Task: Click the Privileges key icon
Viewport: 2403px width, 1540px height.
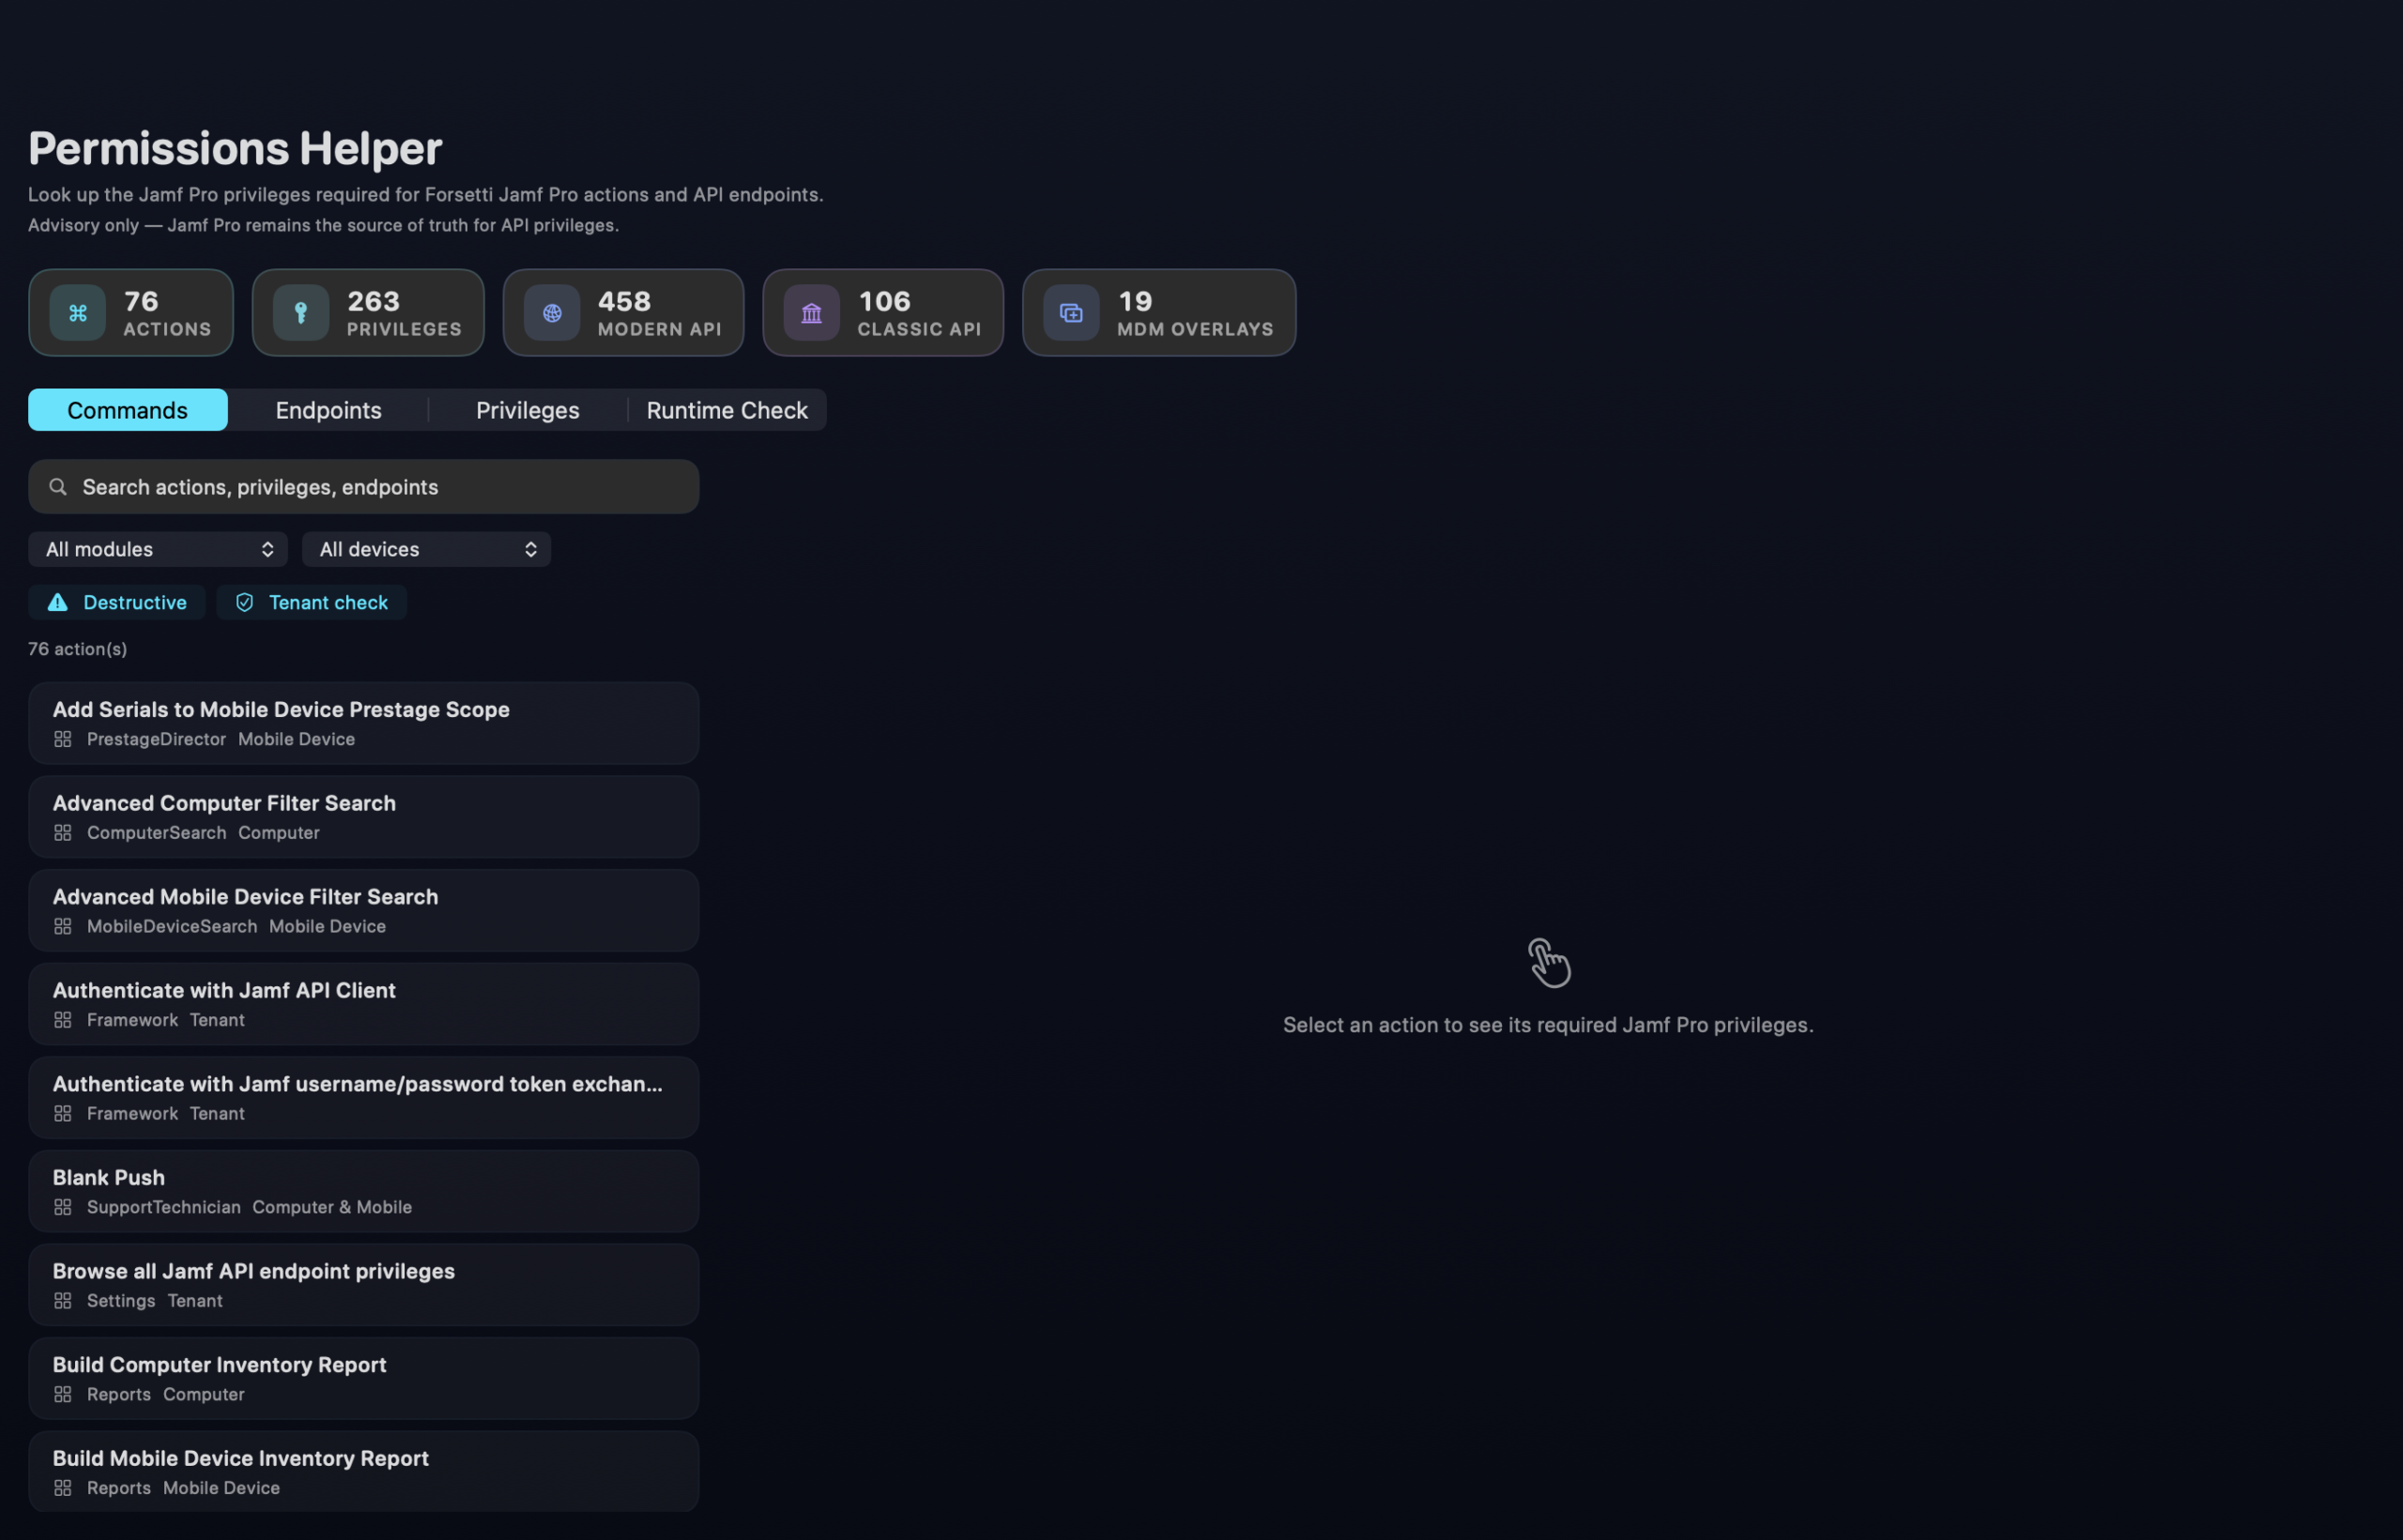Action: pos(301,313)
